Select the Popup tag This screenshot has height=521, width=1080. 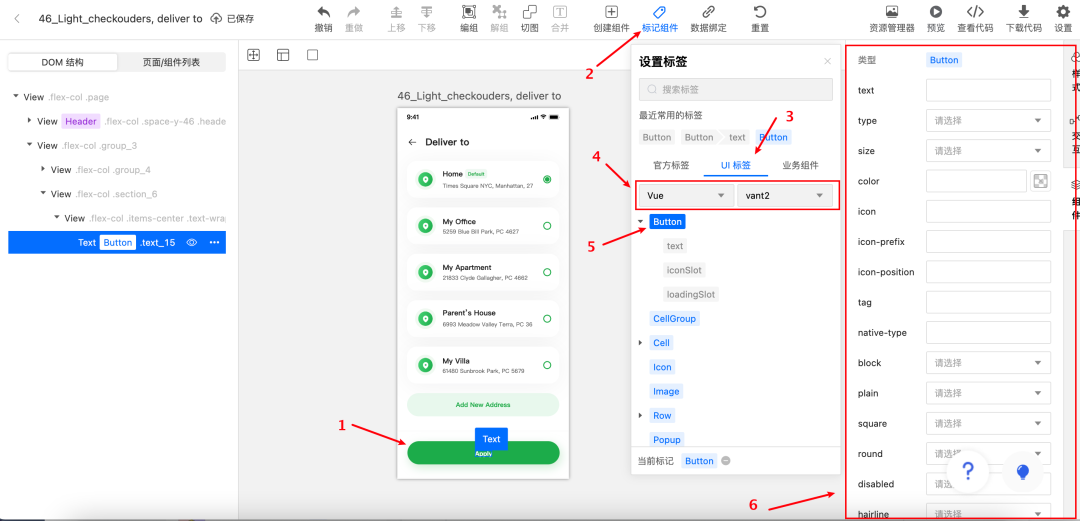[667, 440]
